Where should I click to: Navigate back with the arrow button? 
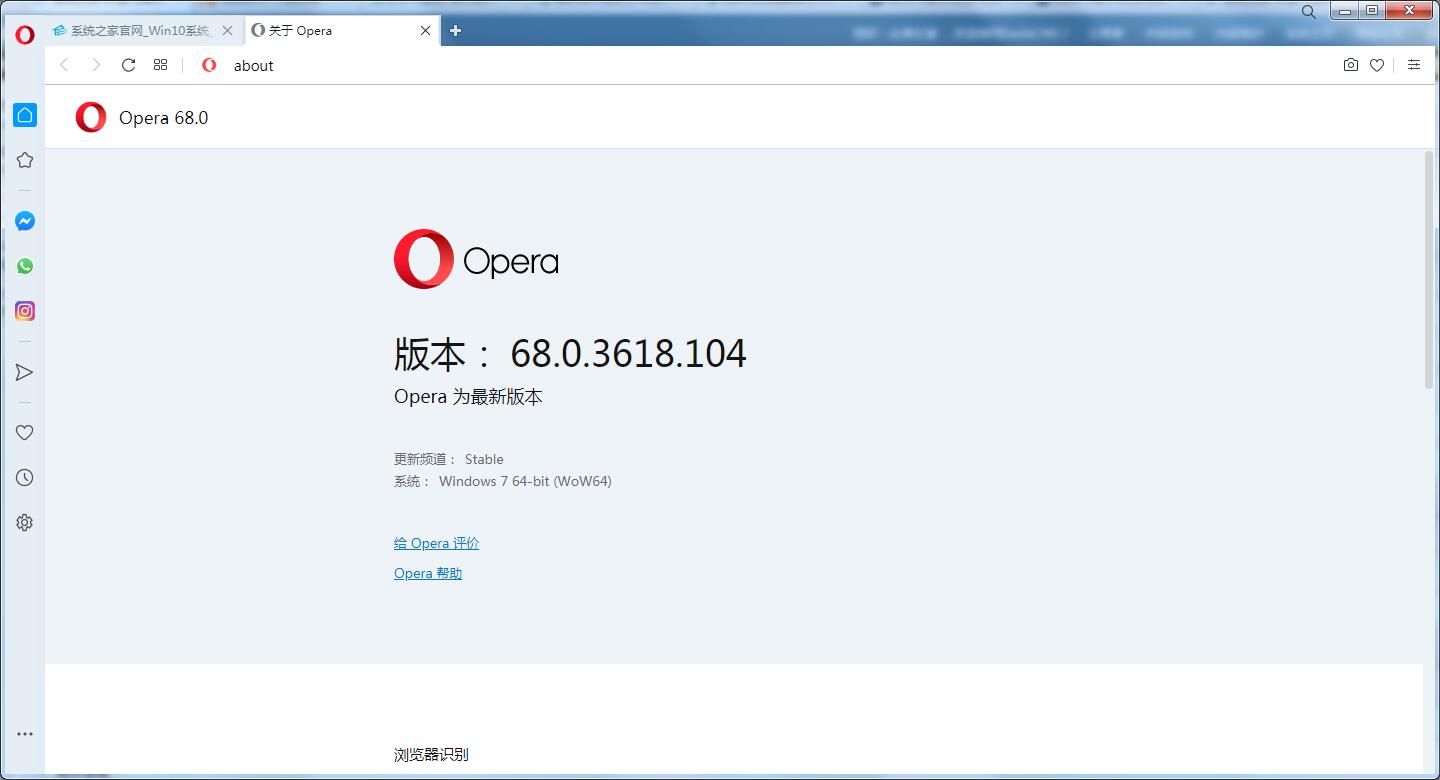click(x=64, y=64)
